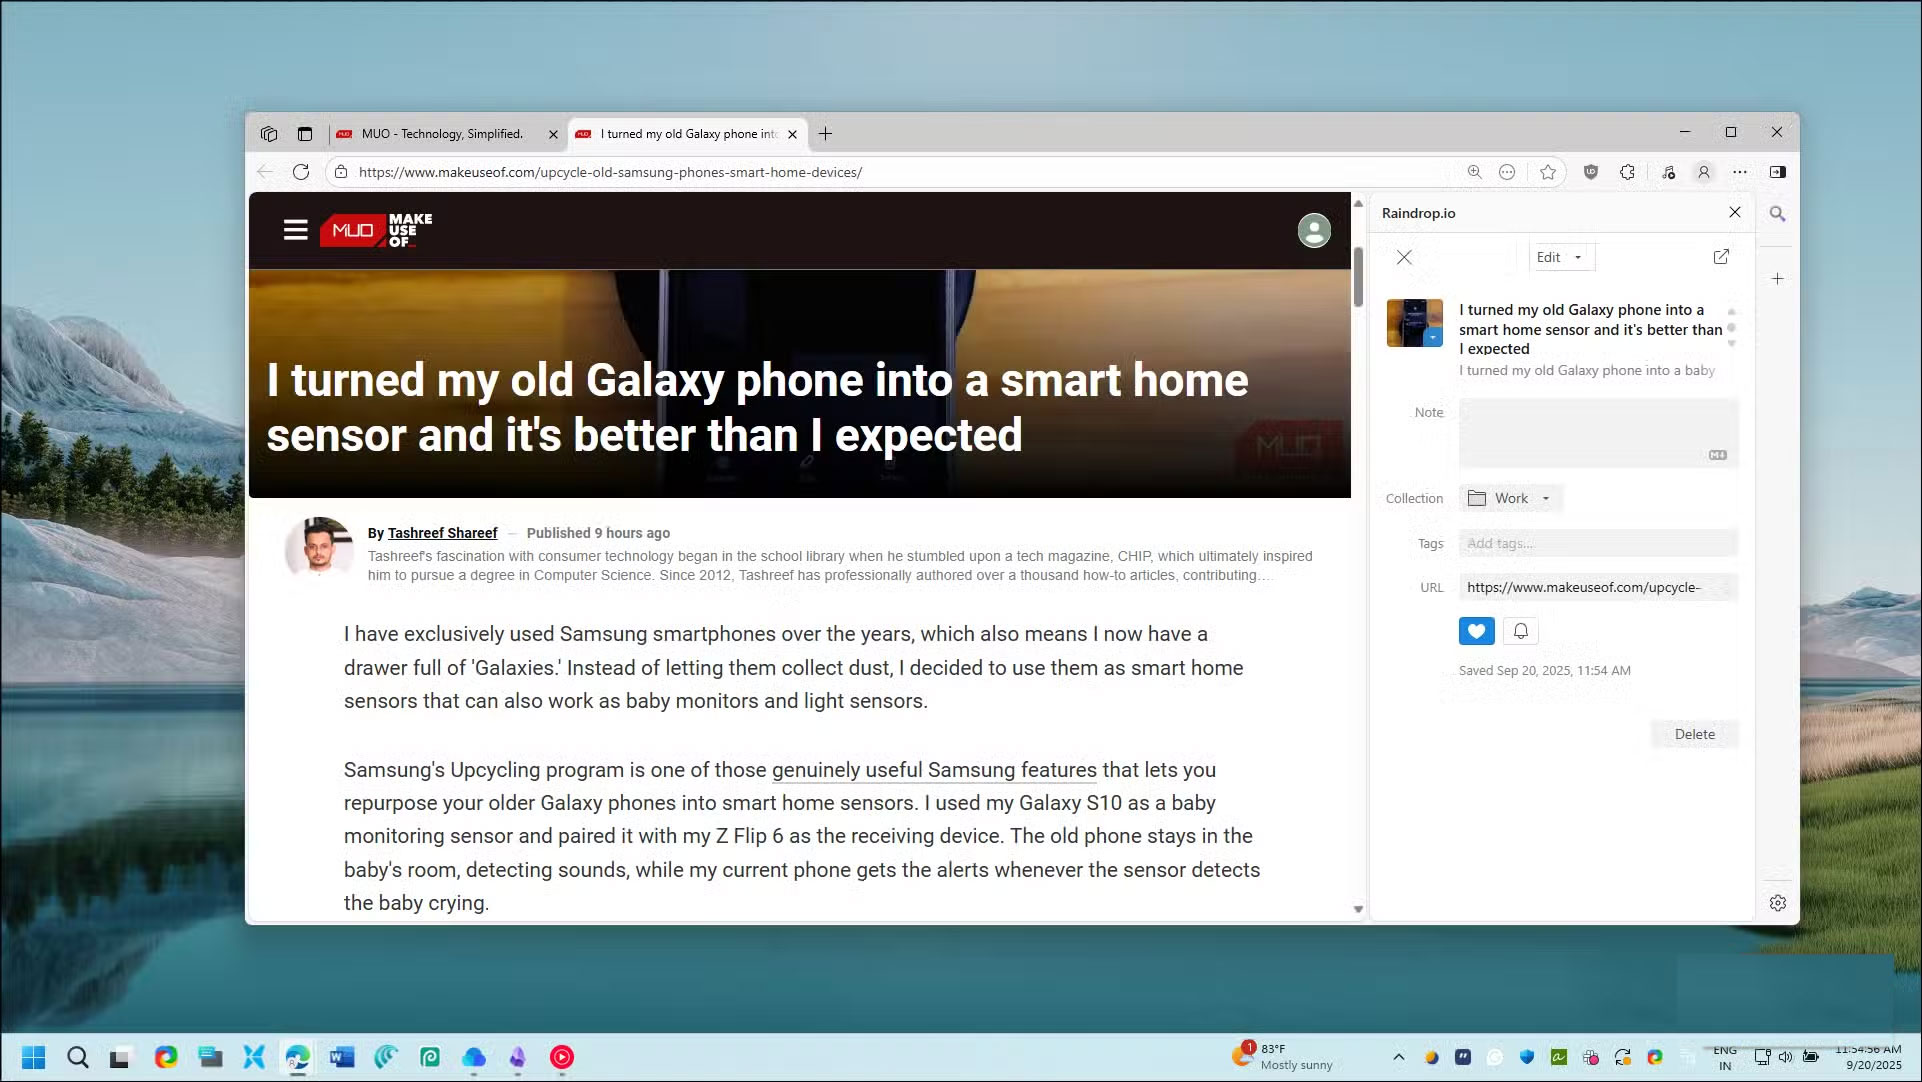
Task: Open the uBlock Origin extension icon
Action: click(x=1591, y=172)
